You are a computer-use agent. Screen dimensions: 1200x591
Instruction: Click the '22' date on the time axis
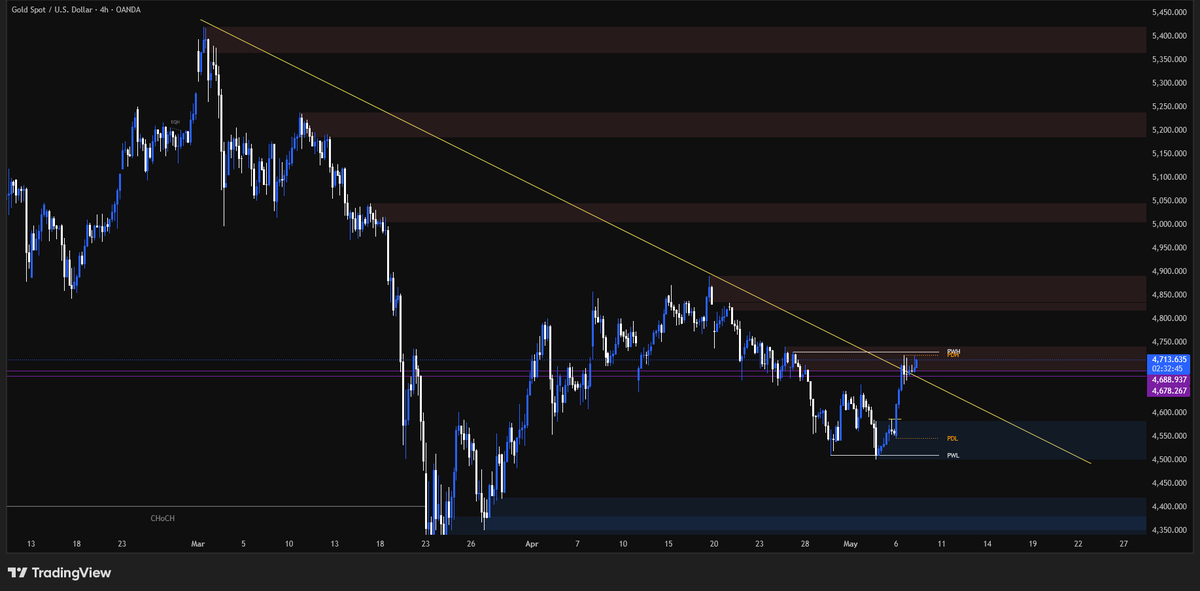[x=1077, y=544]
